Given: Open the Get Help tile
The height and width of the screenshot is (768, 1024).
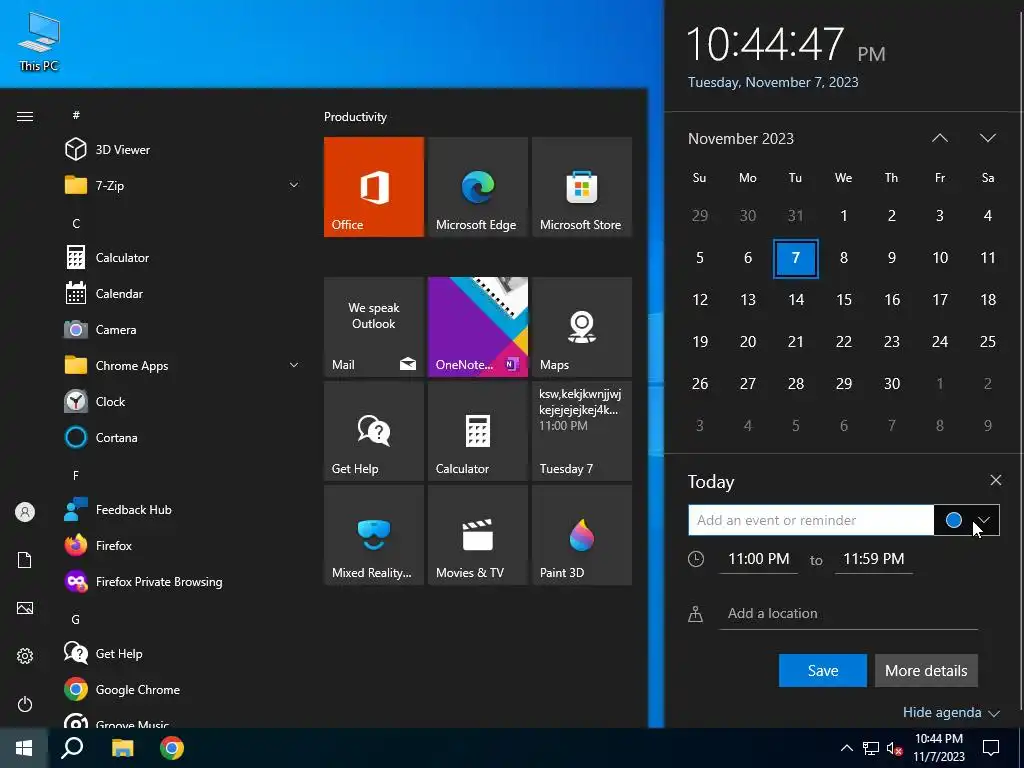Looking at the screenshot, I should (x=374, y=431).
